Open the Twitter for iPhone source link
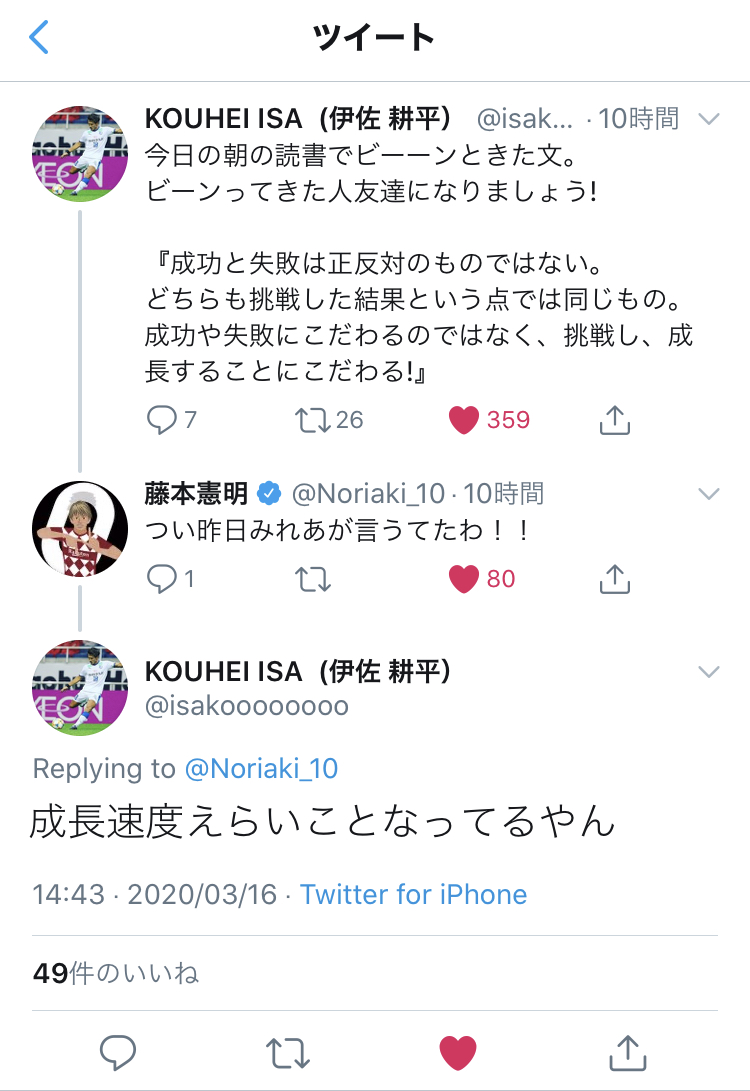The height and width of the screenshot is (1091, 750). [x=413, y=893]
